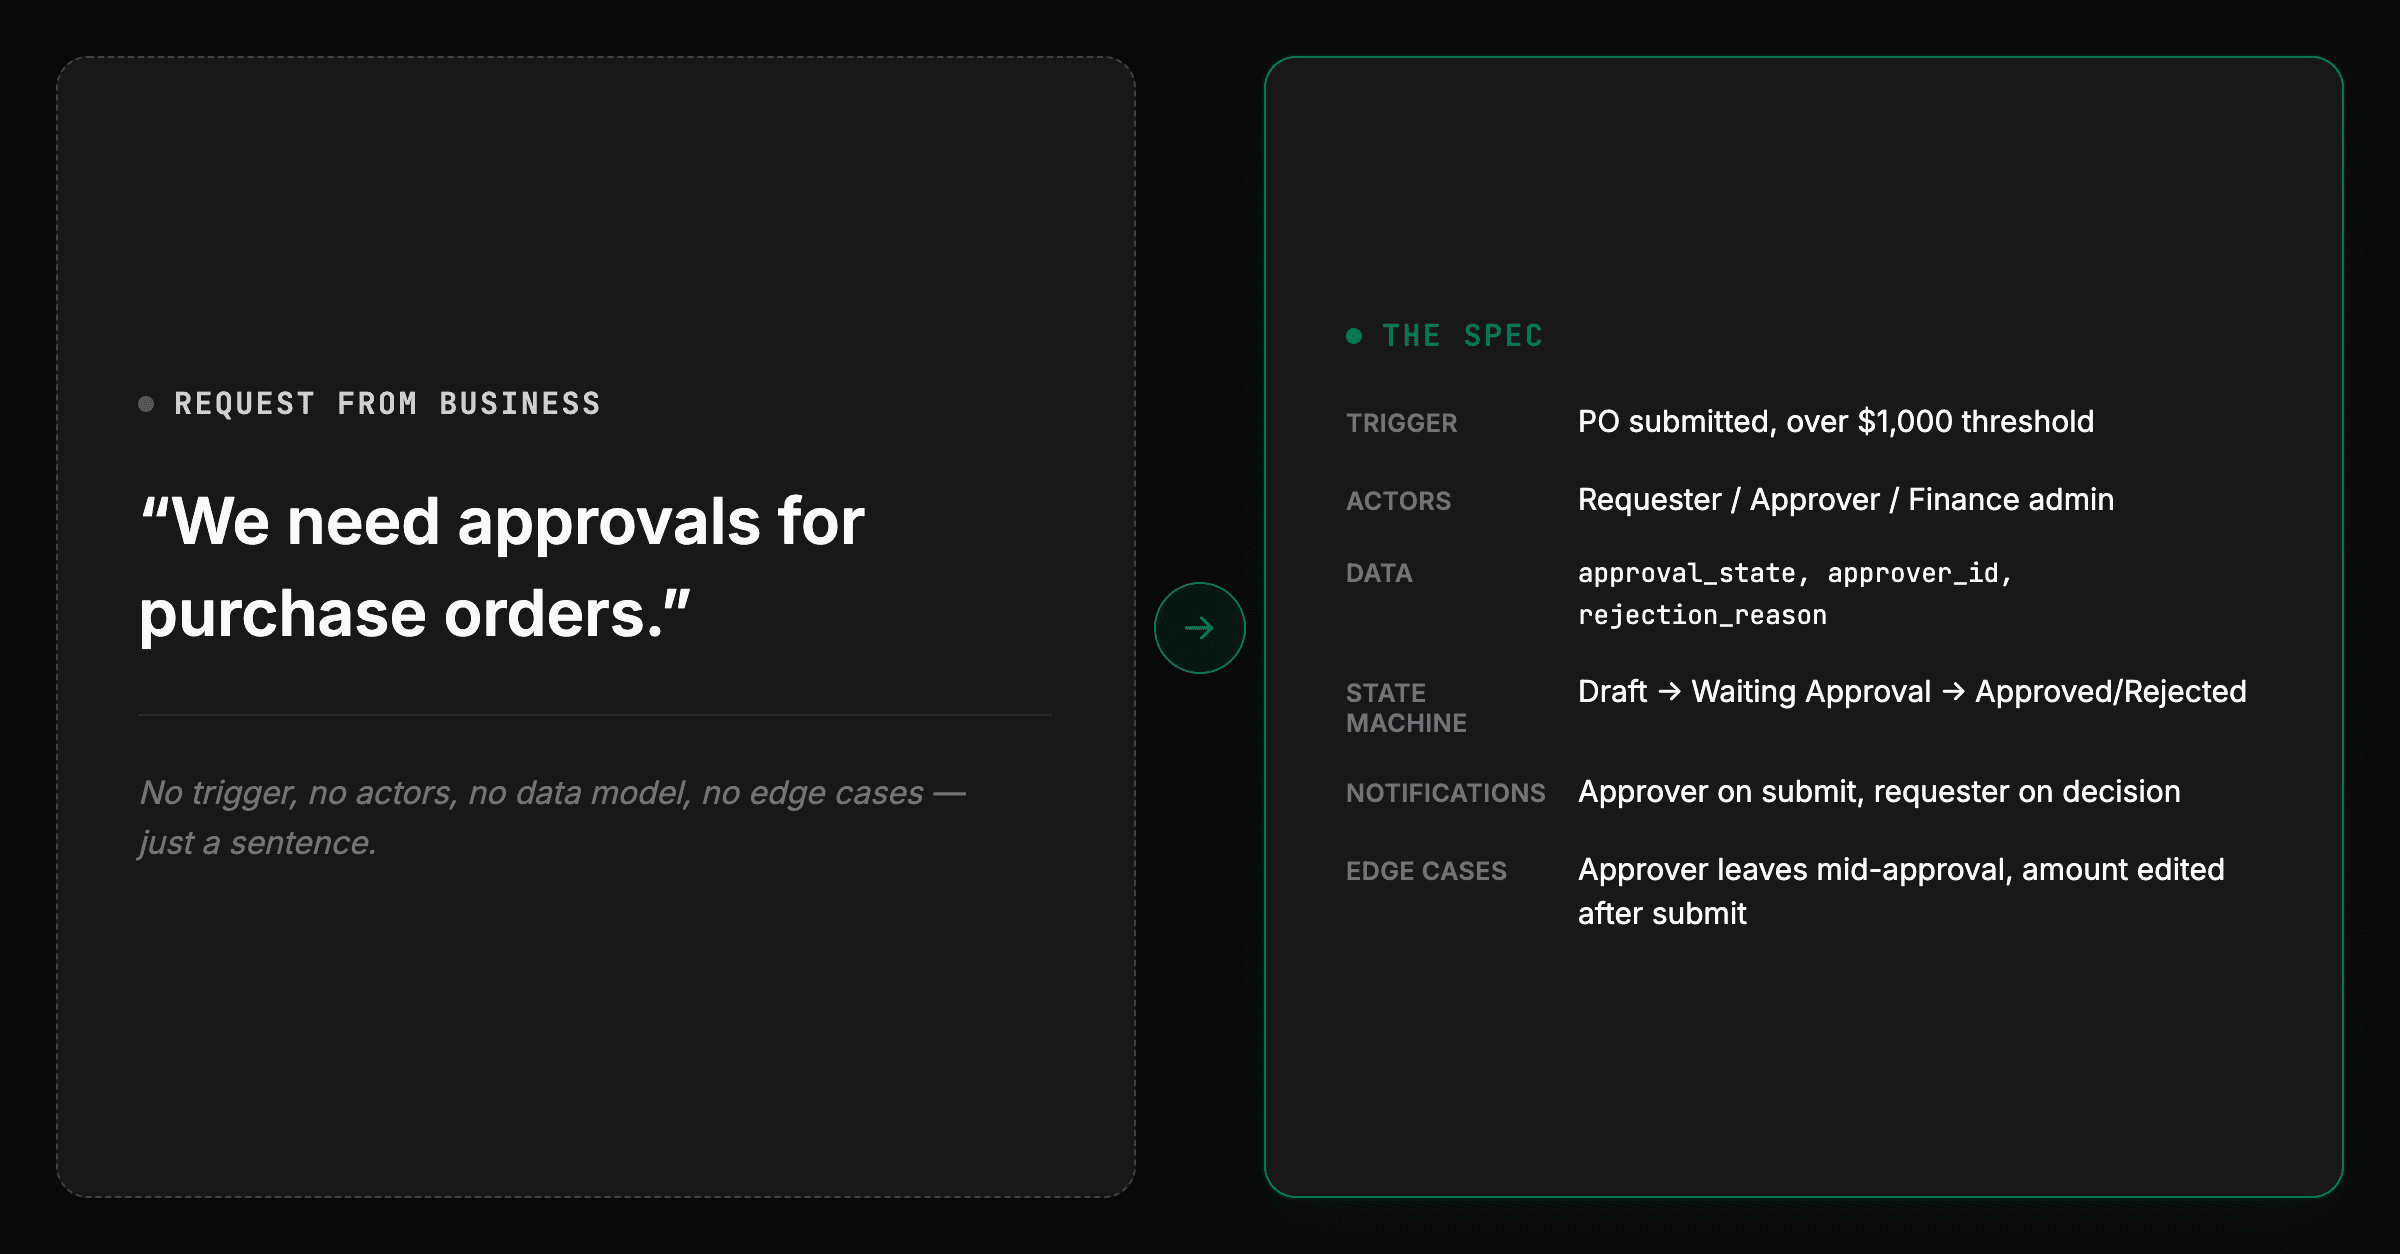Image resolution: width=2400 pixels, height=1254 pixels.
Task: Click the NOTIFICATIONS row label
Action: coord(1445,793)
